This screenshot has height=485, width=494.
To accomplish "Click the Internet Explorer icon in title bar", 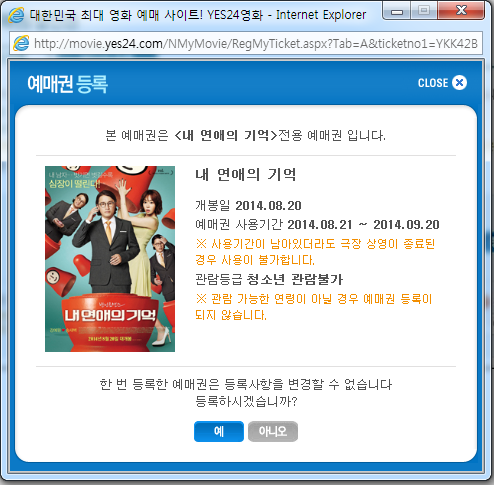I will [x=16, y=15].
